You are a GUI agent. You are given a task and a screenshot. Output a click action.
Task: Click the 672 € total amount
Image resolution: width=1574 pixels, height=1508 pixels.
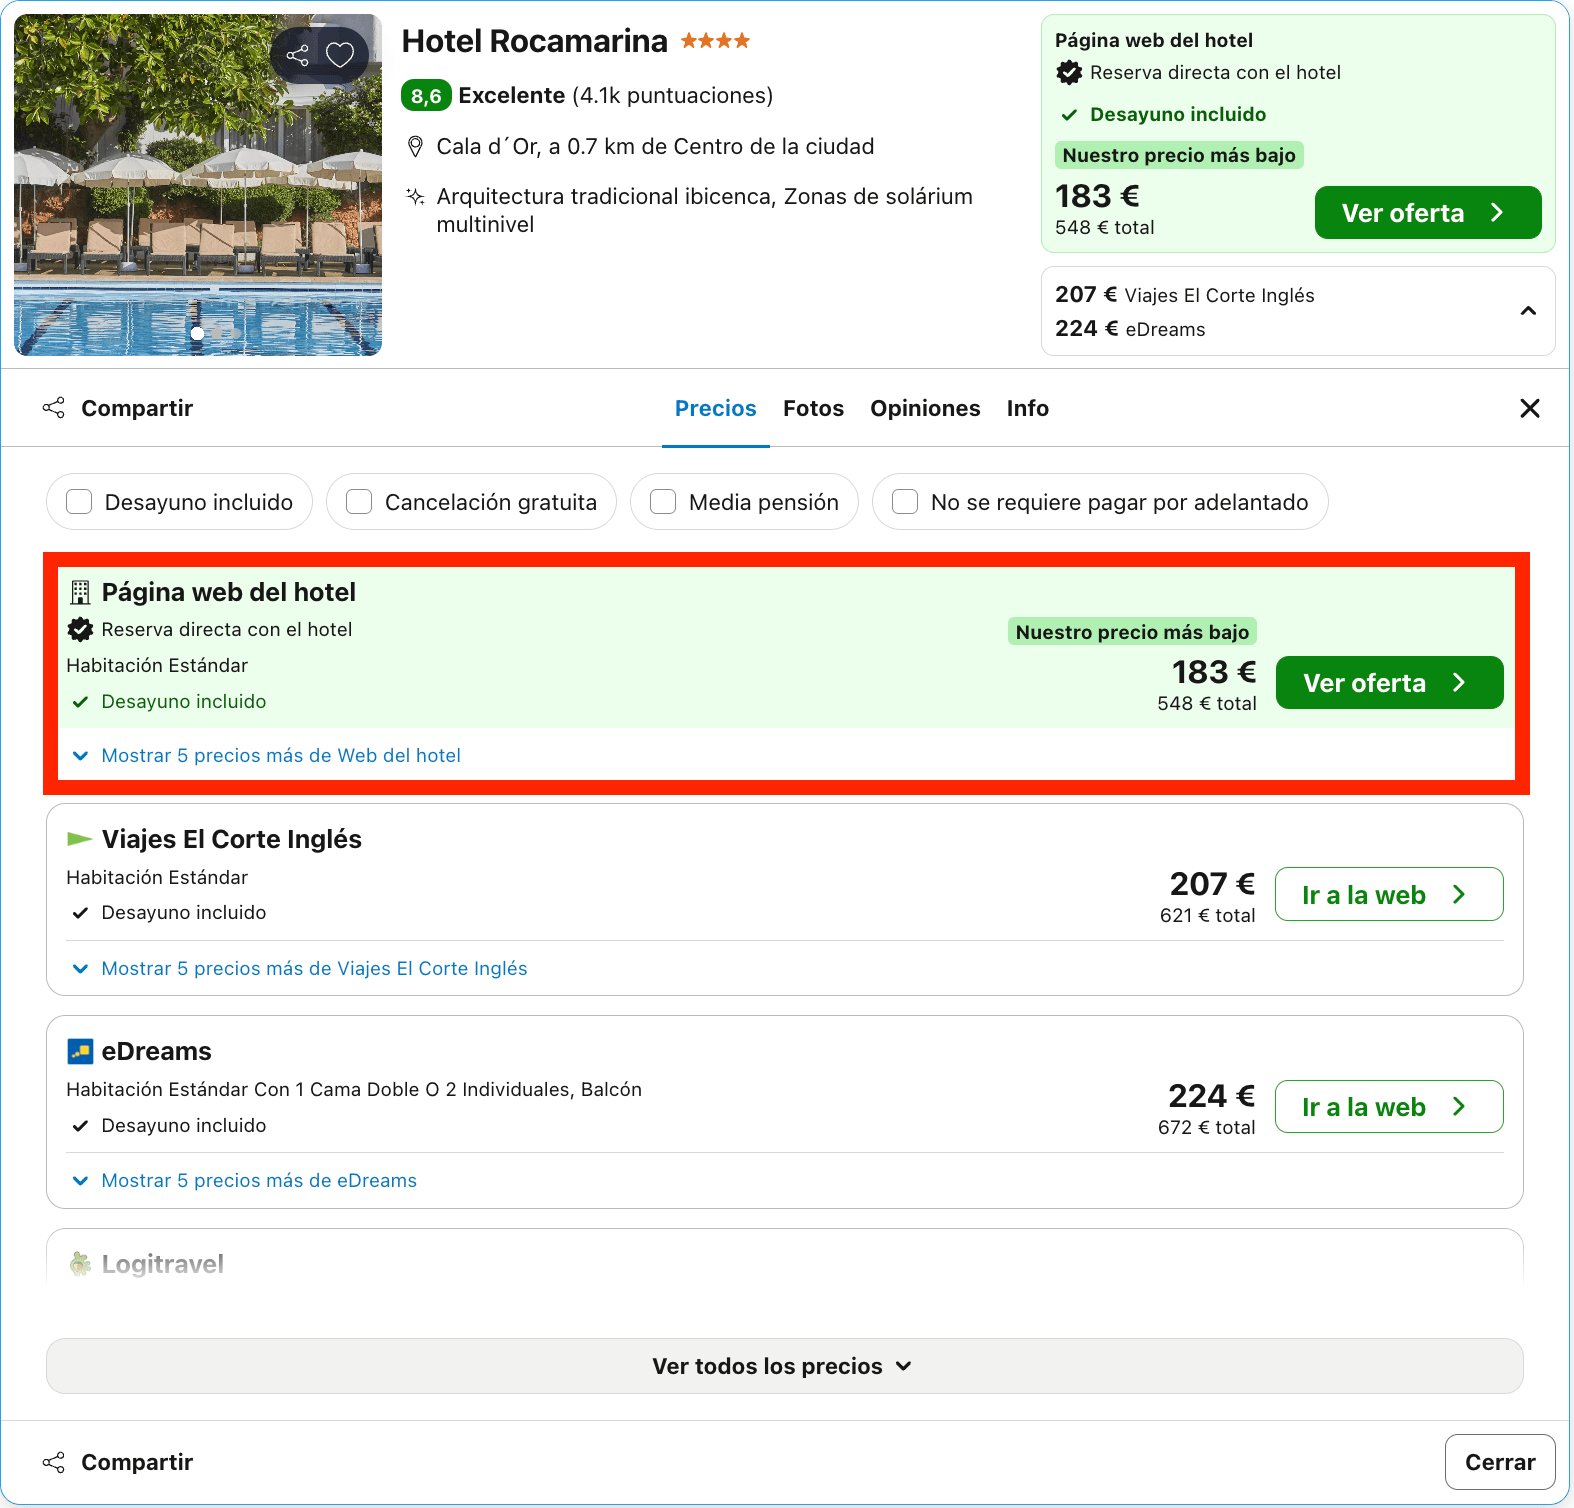point(1206,1127)
